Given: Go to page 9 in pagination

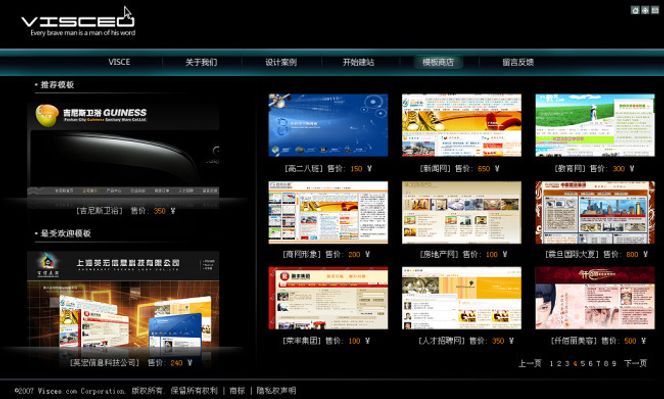Looking at the screenshot, I should (614, 363).
